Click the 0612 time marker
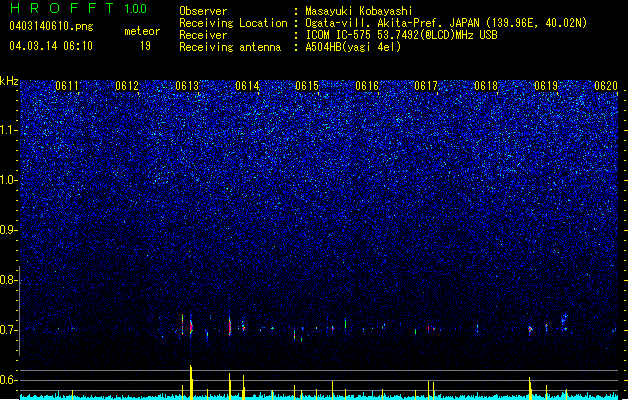The width and height of the screenshot is (629, 400). point(127,86)
